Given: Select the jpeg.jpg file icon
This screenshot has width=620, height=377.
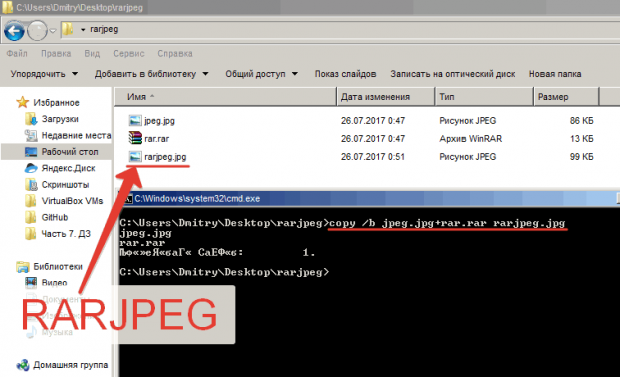Looking at the screenshot, I should 135,120.
